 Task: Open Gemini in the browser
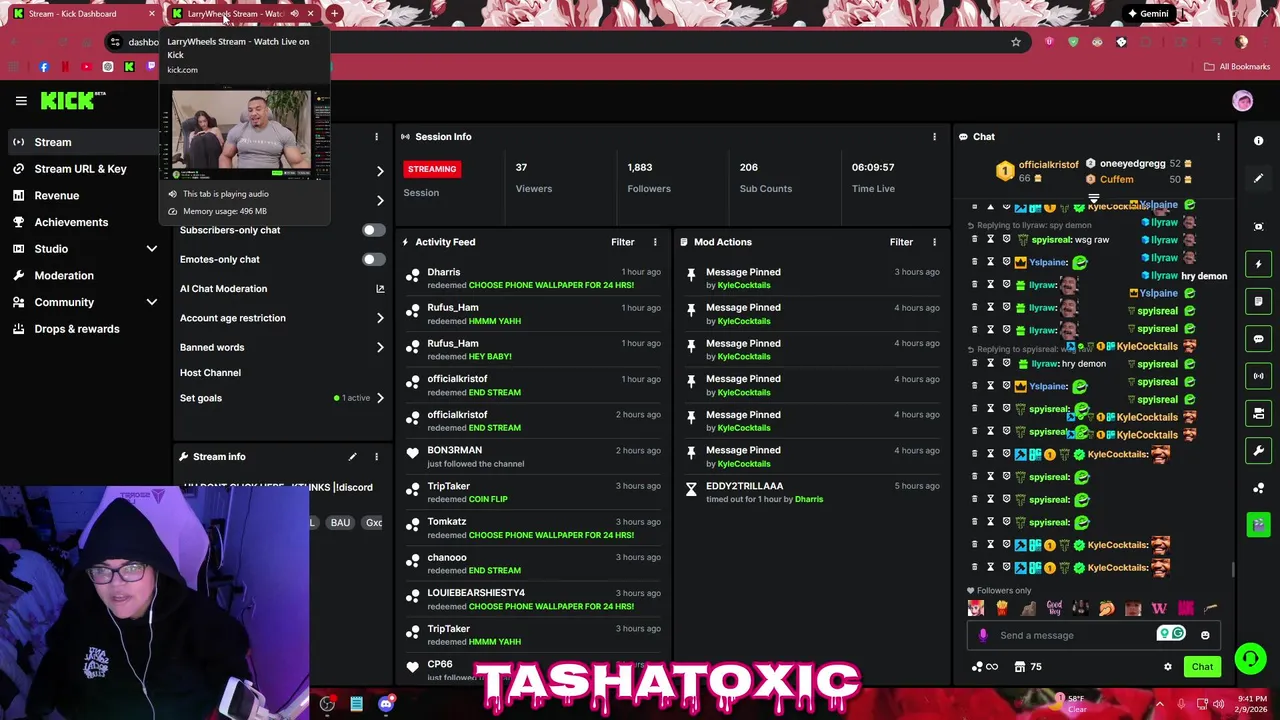[x=1146, y=14]
